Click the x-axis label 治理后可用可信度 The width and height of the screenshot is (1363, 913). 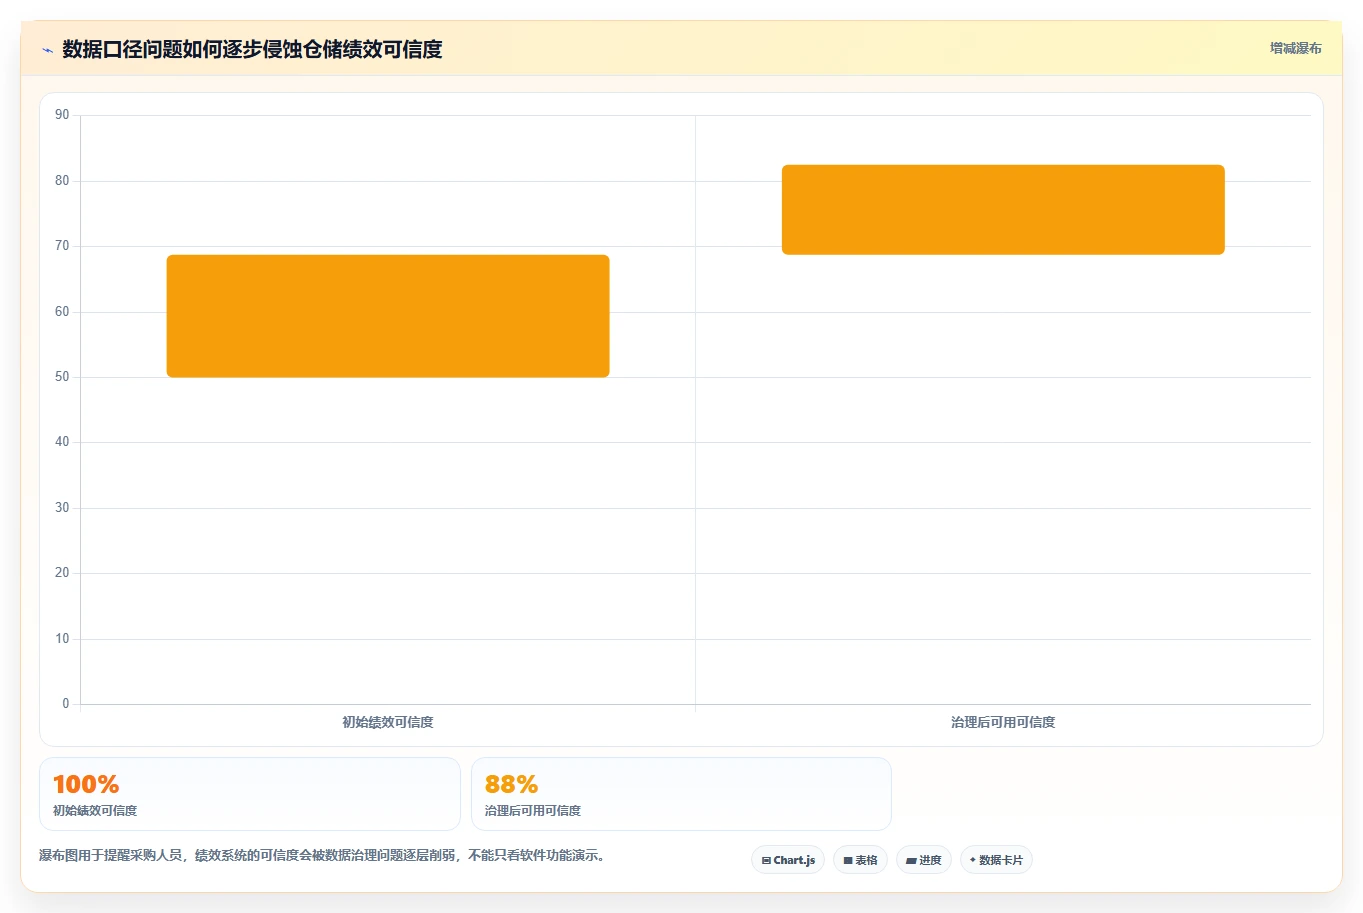1003,722
